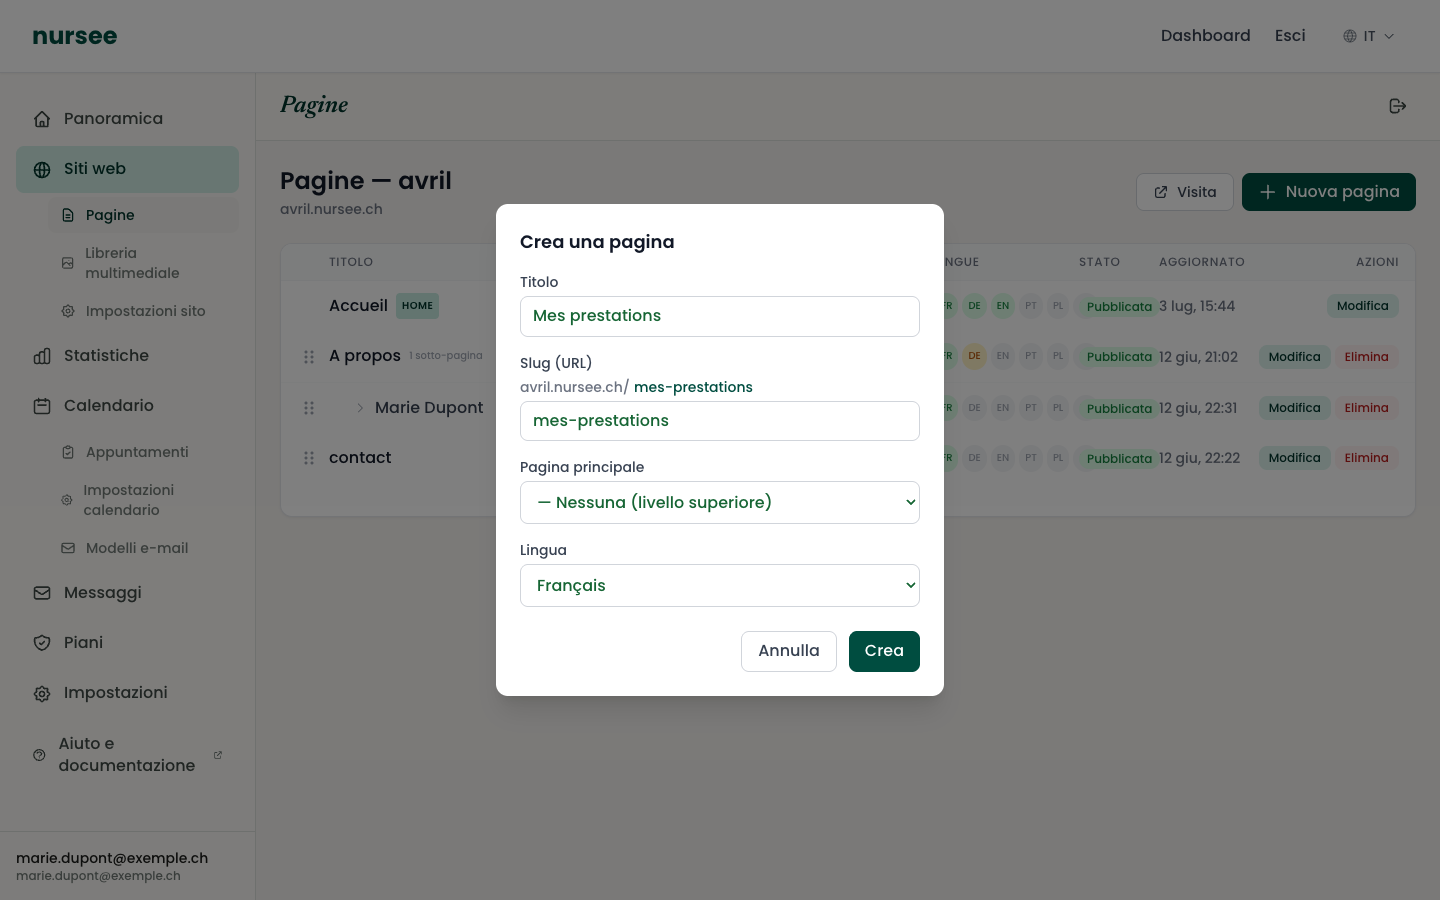Click the Titolo input field
The height and width of the screenshot is (900, 1440).
[x=720, y=316]
